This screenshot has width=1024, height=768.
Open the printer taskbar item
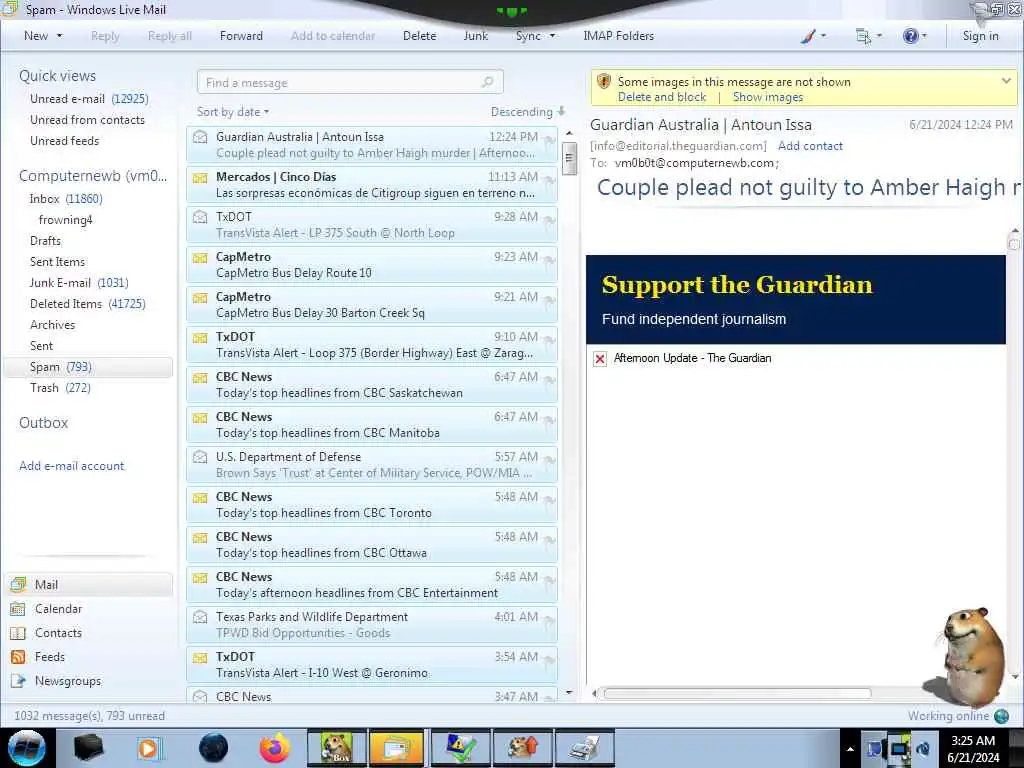pyautogui.click(x=584, y=748)
